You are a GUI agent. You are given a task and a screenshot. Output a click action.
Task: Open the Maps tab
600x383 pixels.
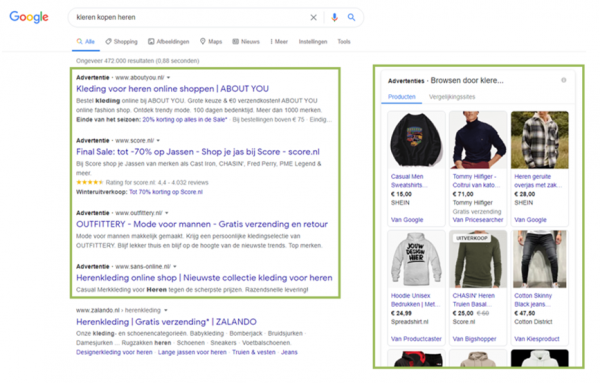pyautogui.click(x=211, y=41)
